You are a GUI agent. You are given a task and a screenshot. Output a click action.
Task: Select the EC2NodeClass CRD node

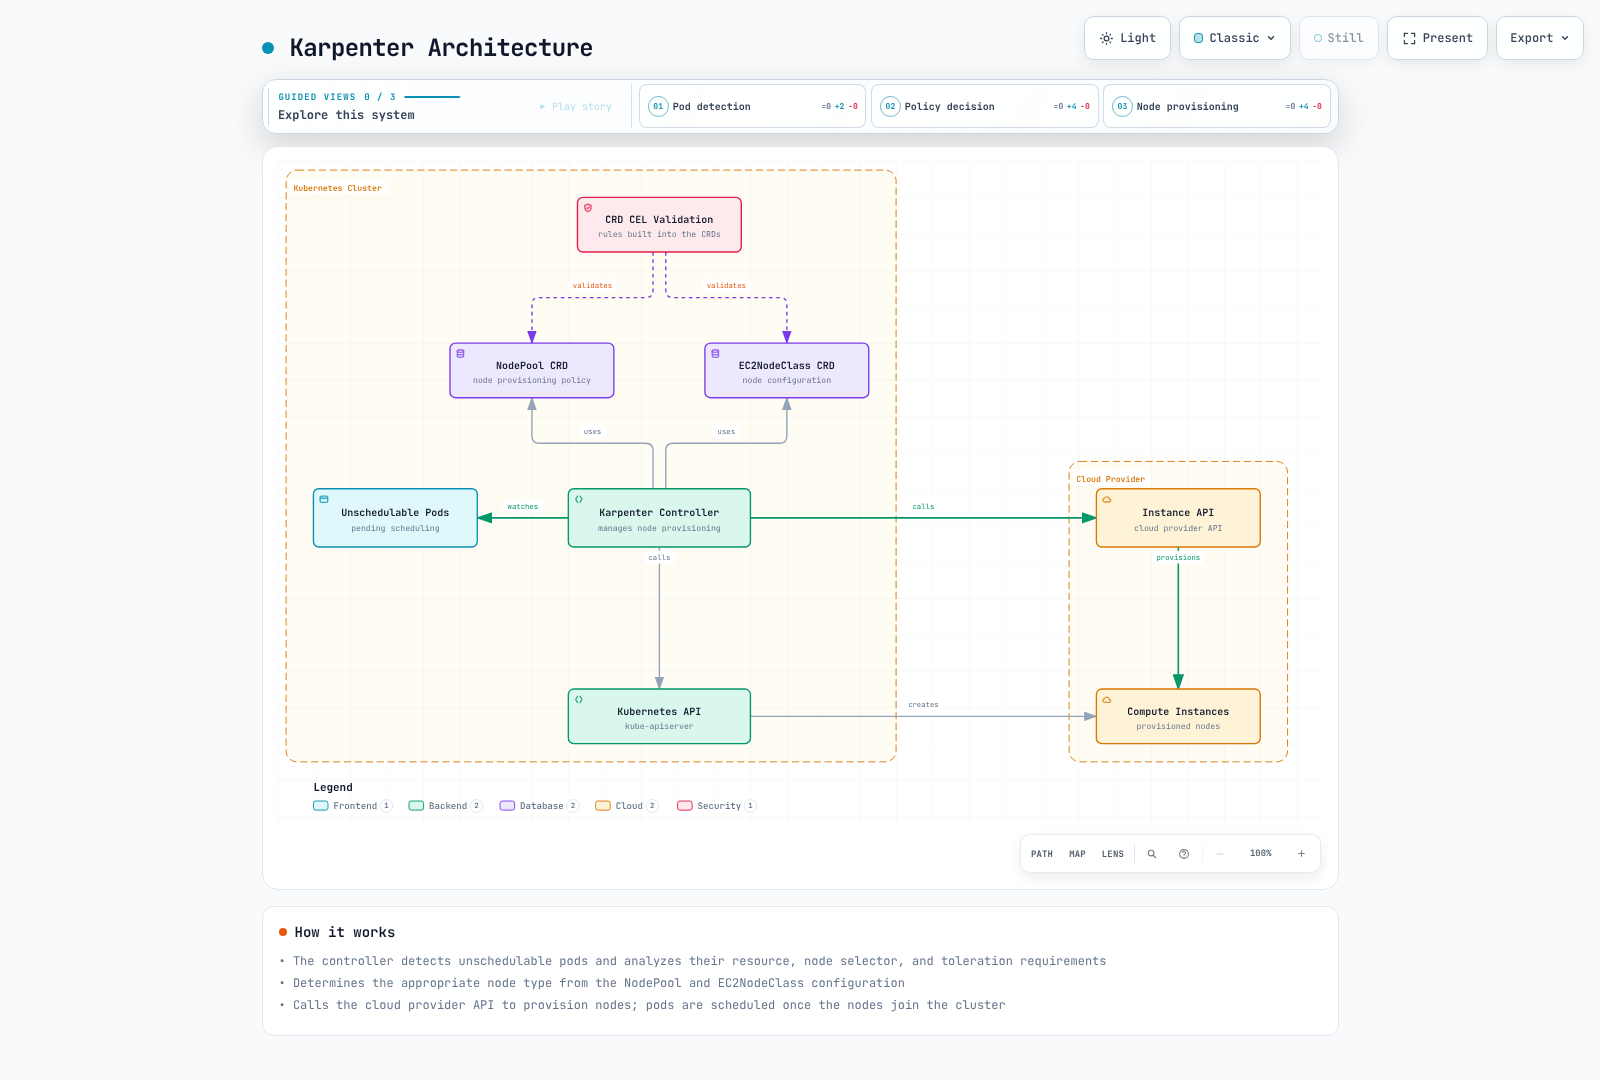point(787,371)
